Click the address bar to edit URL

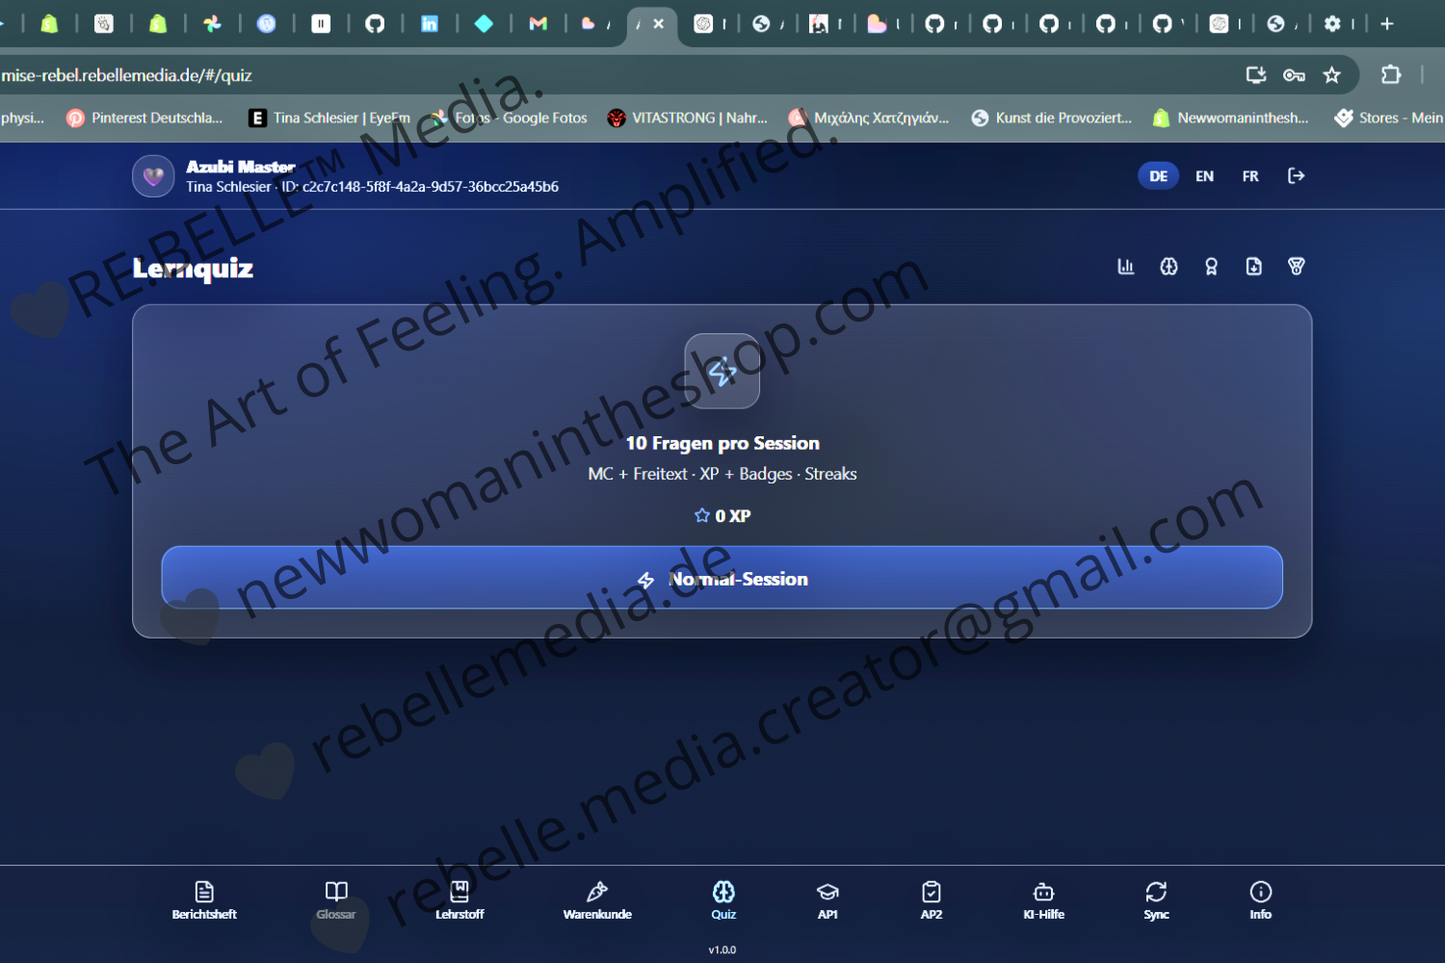point(400,74)
